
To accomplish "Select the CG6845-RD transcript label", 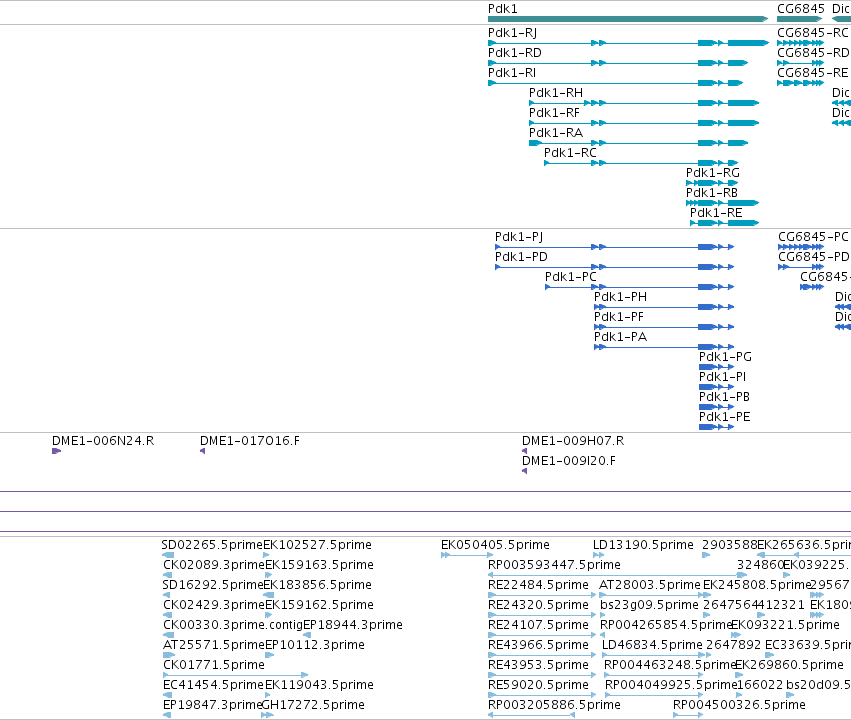I will point(813,53).
